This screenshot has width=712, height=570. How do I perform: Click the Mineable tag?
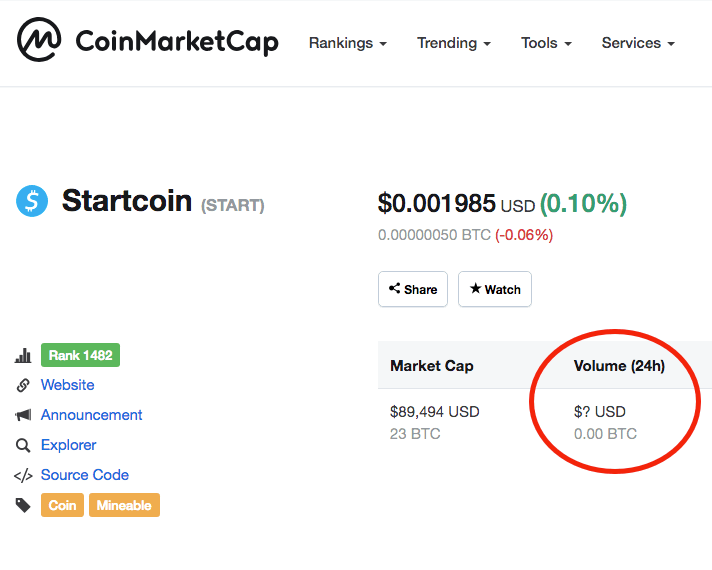[124, 505]
